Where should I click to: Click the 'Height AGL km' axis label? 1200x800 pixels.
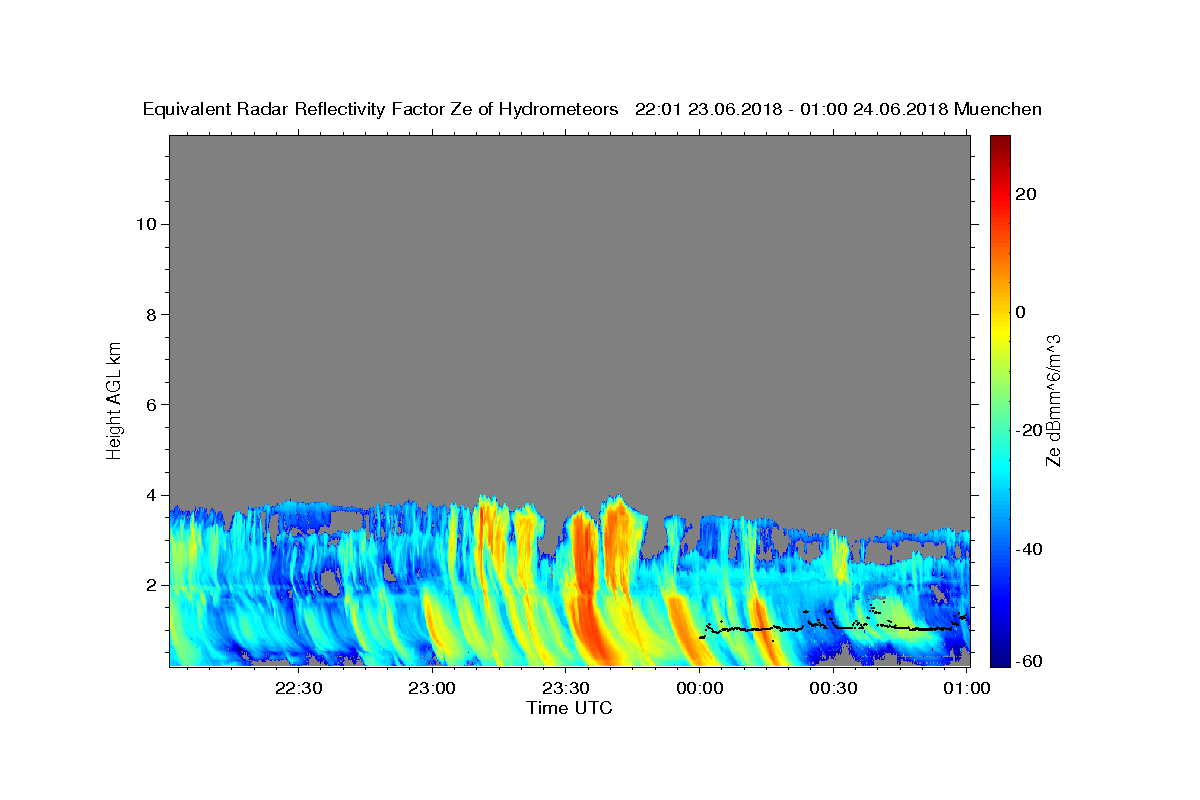coord(115,399)
